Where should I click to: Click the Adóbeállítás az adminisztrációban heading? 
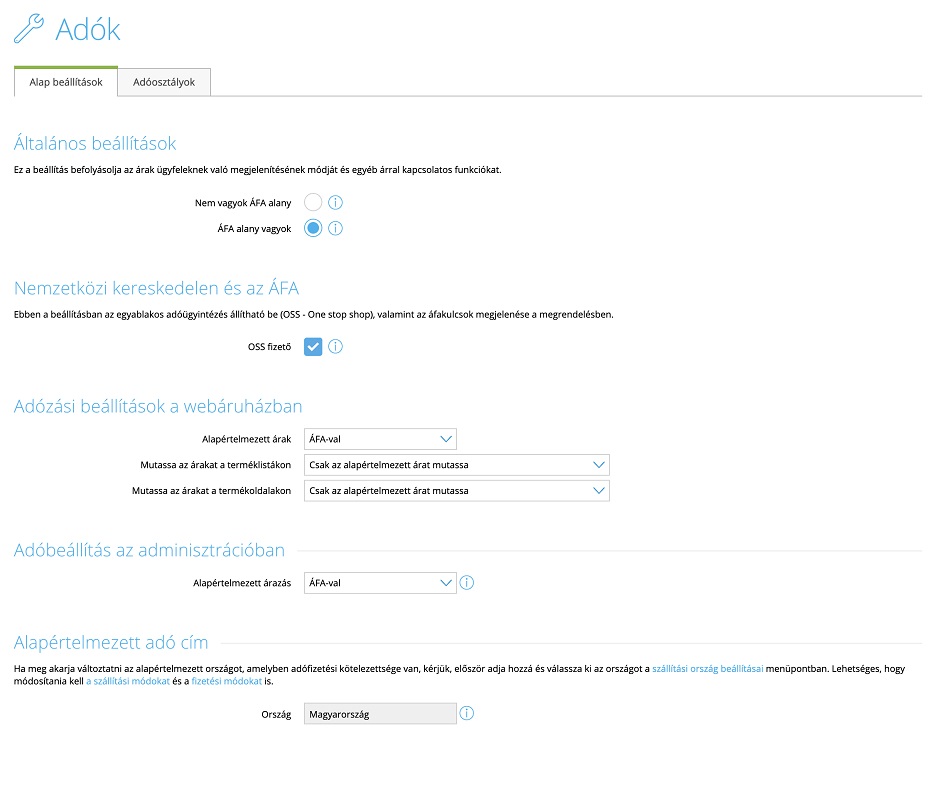coord(149,550)
